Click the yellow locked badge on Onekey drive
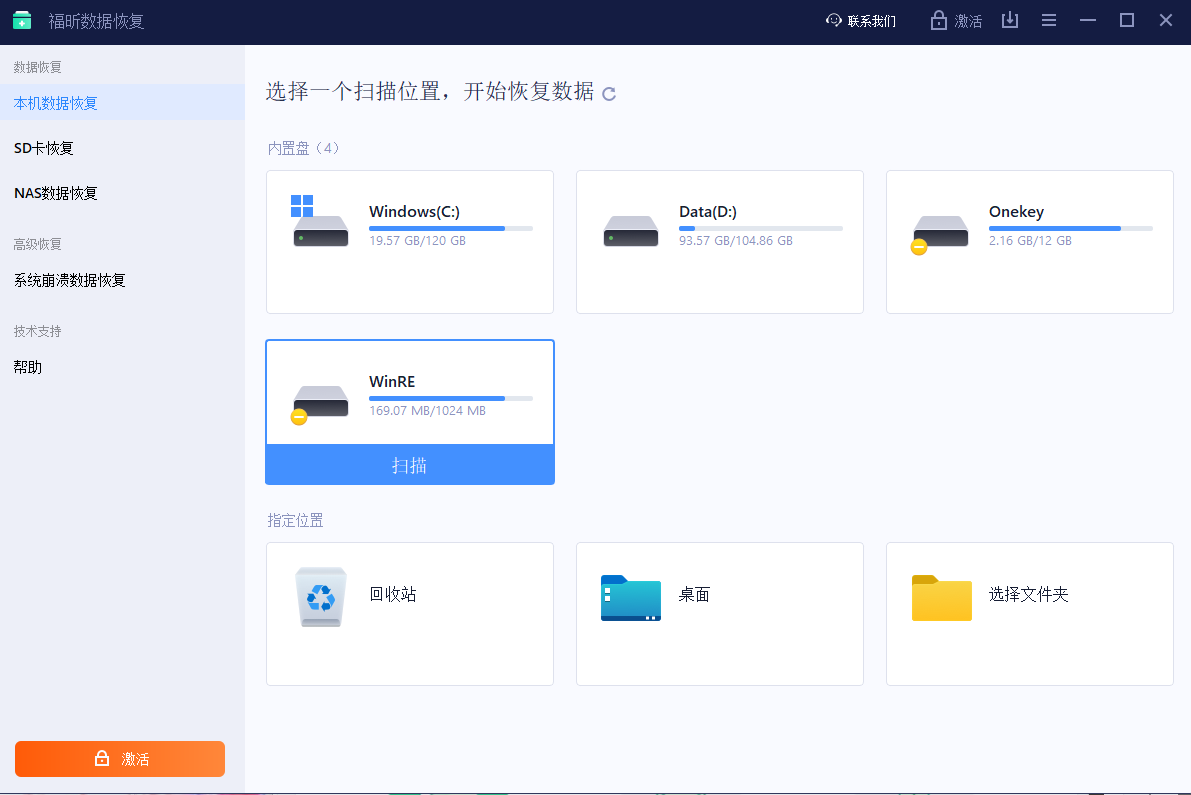Image resolution: width=1191 pixels, height=795 pixels. click(x=919, y=247)
